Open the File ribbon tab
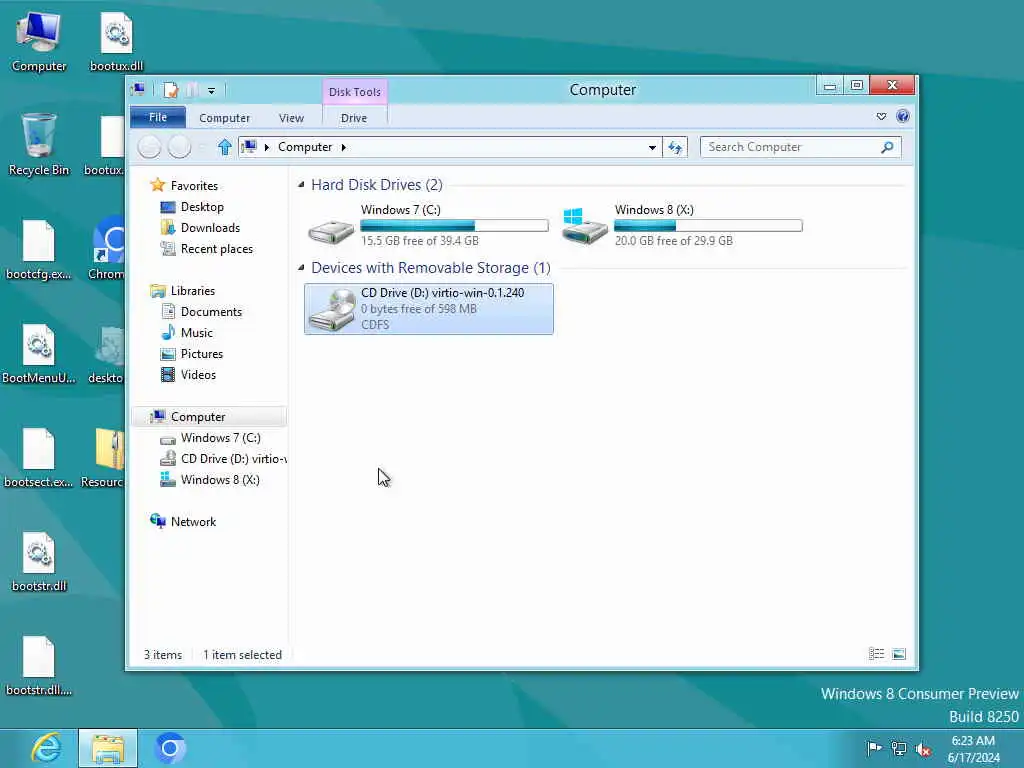The image size is (1024, 768). [158, 118]
